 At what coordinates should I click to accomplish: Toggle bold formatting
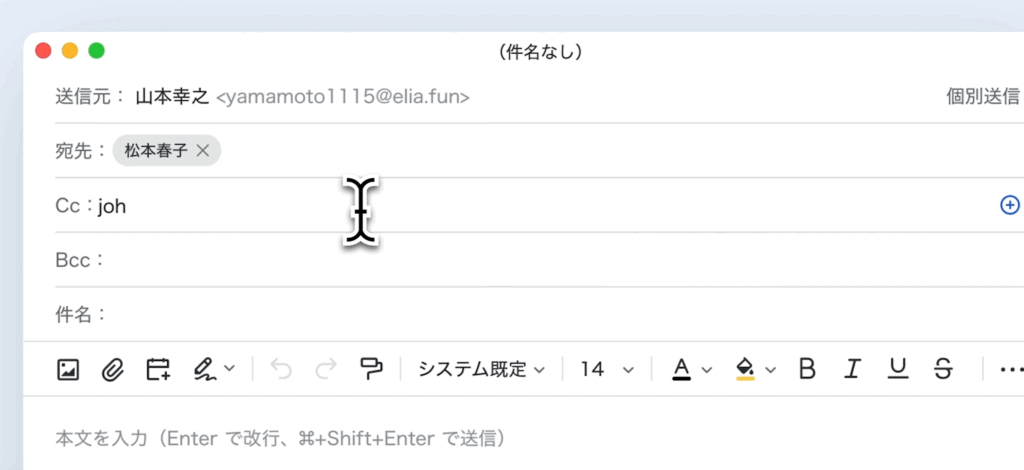tap(807, 369)
